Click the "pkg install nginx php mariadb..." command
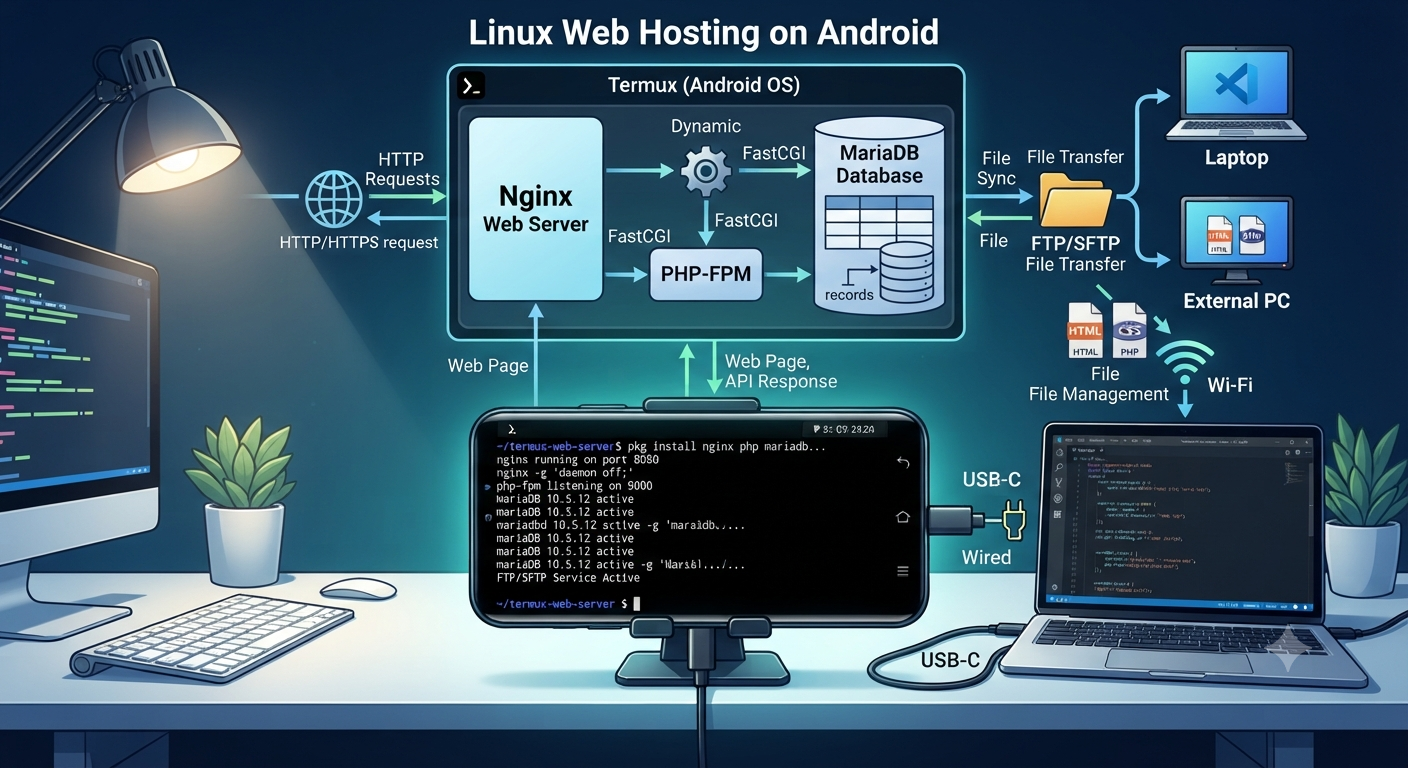 728,445
